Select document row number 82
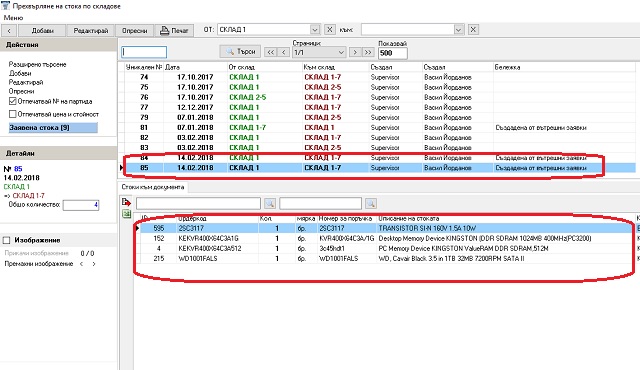The width and height of the screenshot is (640, 370). pos(380,137)
